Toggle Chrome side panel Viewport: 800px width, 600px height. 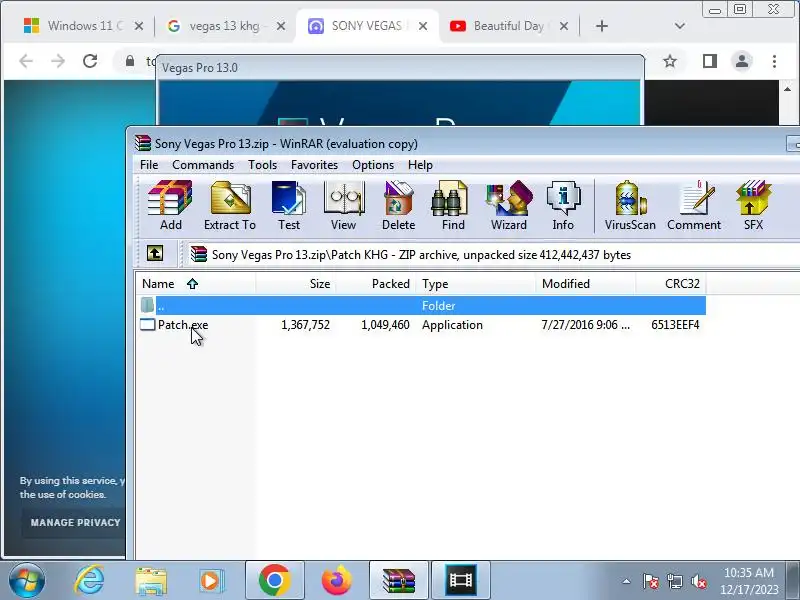(710, 61)
